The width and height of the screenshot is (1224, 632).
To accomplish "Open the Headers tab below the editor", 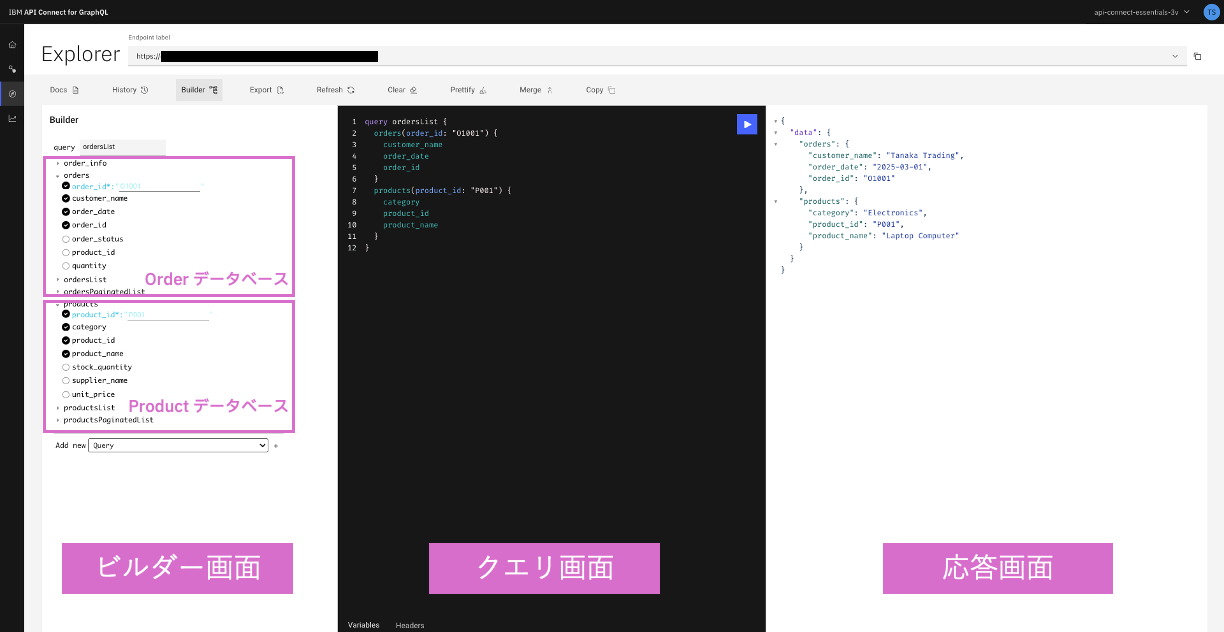I will point(410,625).
